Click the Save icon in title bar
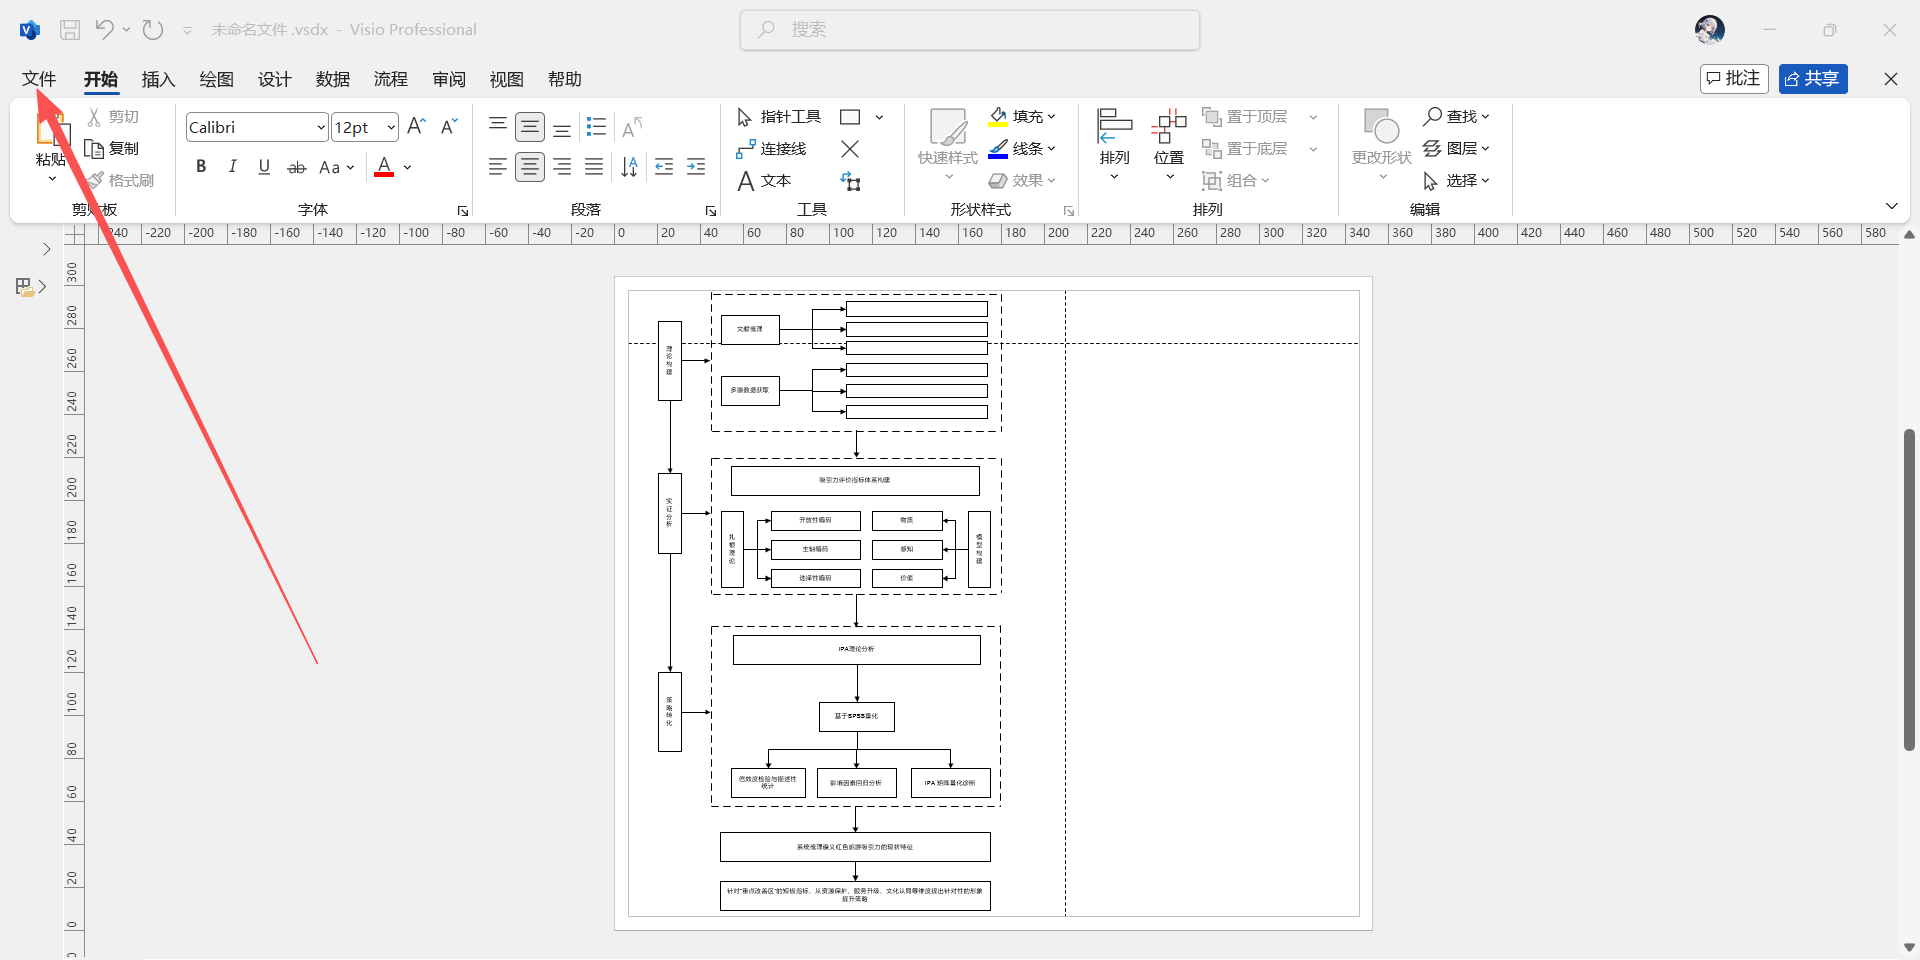The width and height of the screenshot is (1920, 960). tap(70, 30)
